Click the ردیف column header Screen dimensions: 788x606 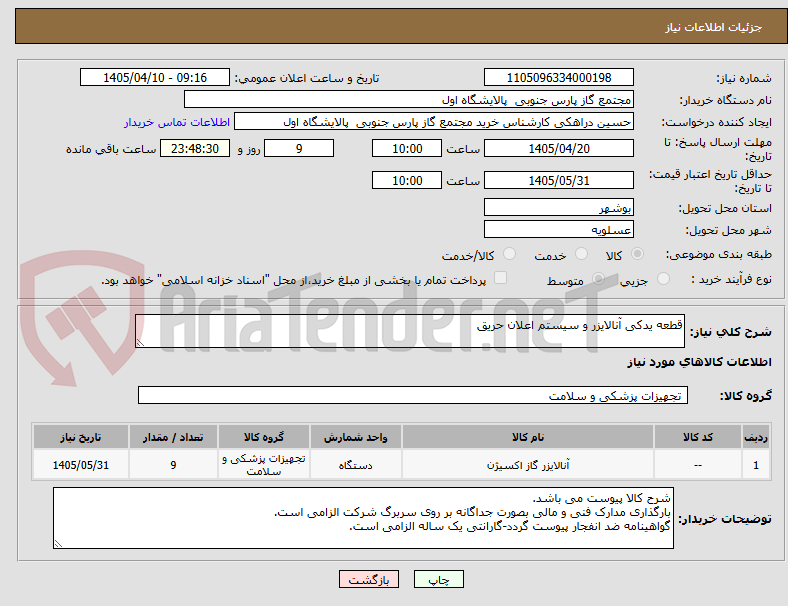coord(755,437)
